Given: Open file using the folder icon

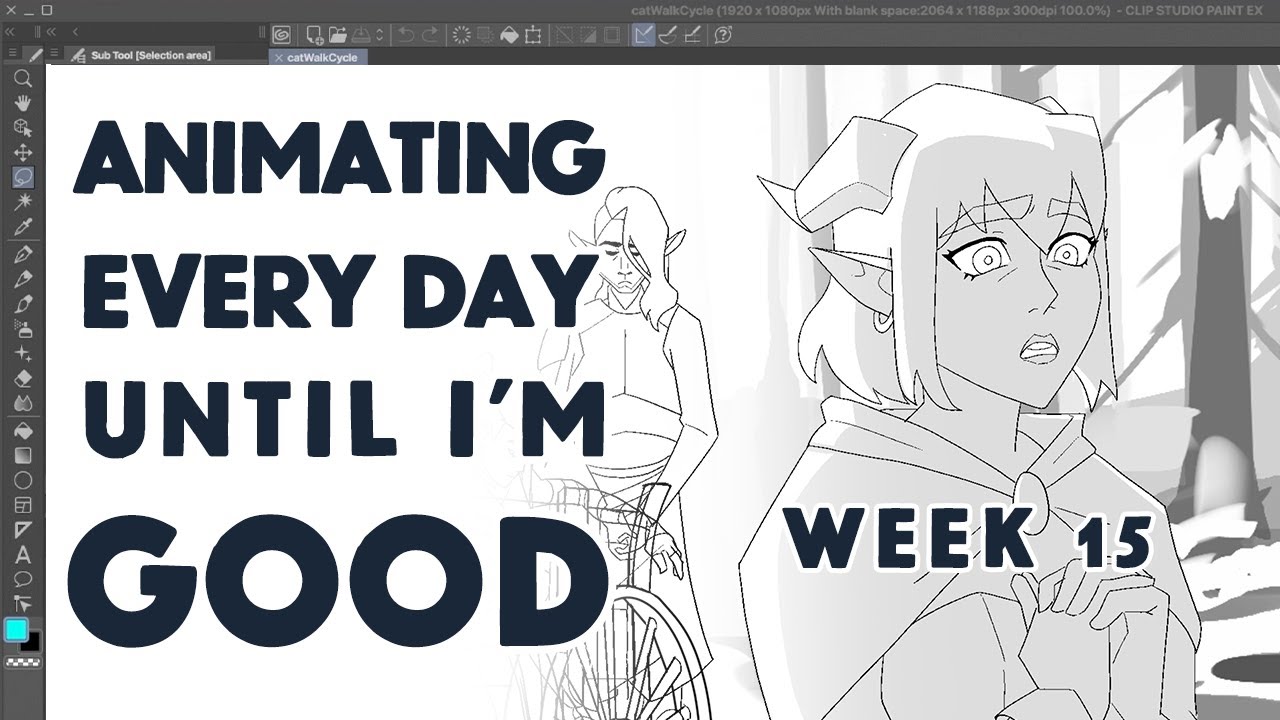Looking at the screenshot, I should (x=338, y=35).
